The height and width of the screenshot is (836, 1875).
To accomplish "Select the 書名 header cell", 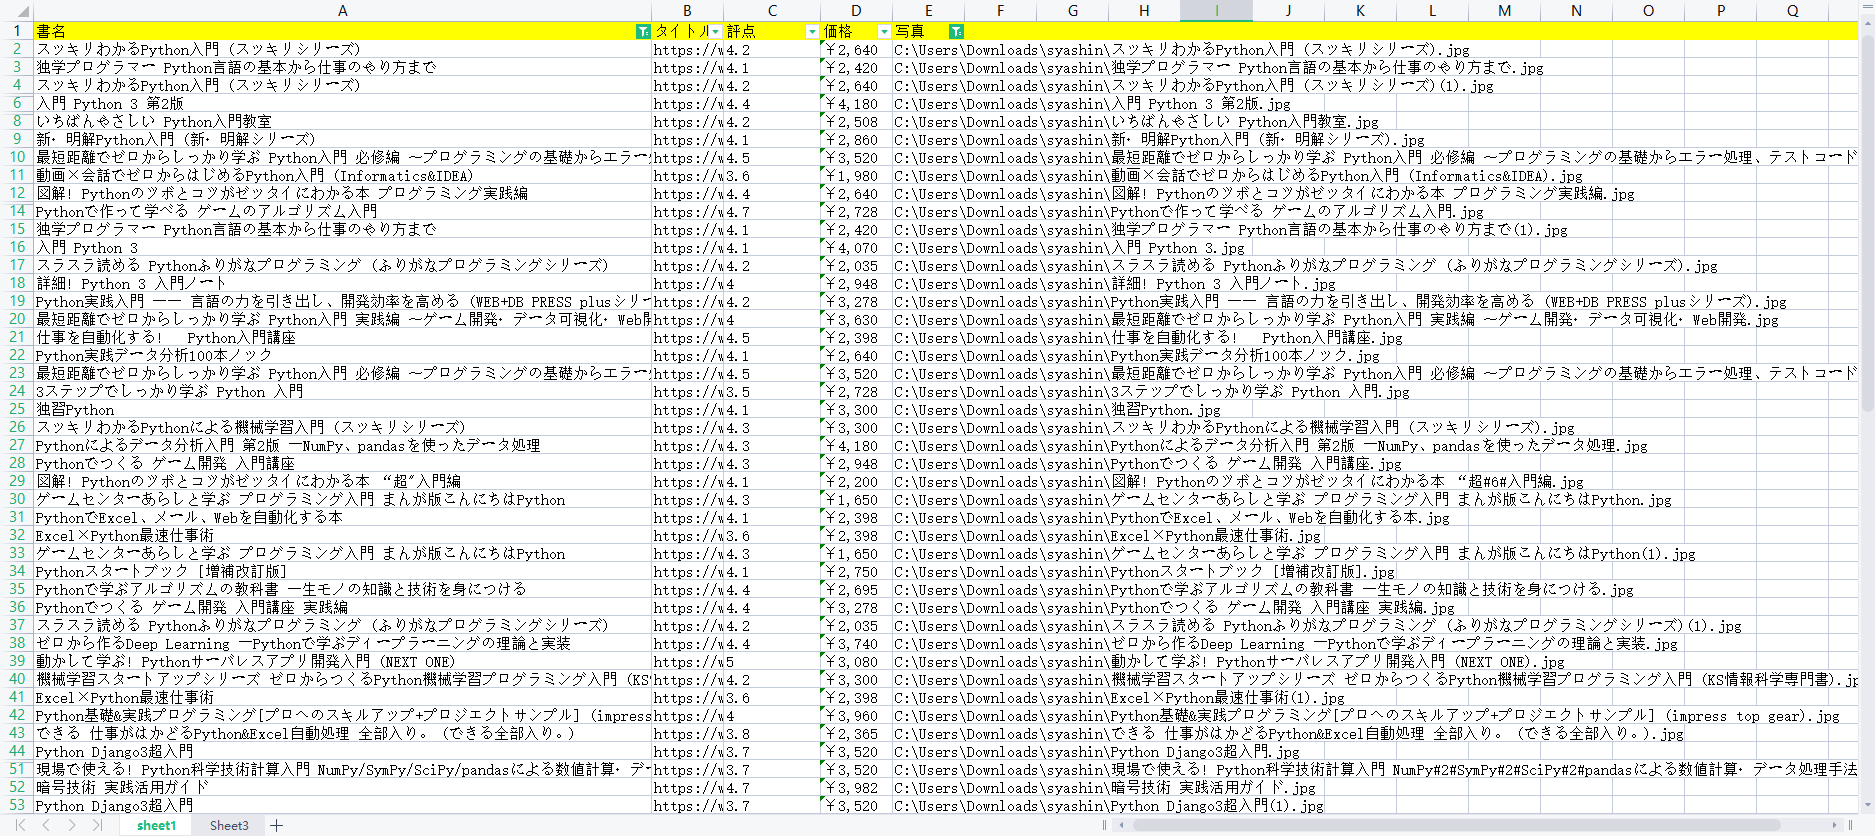I will [x=343, y=31].
